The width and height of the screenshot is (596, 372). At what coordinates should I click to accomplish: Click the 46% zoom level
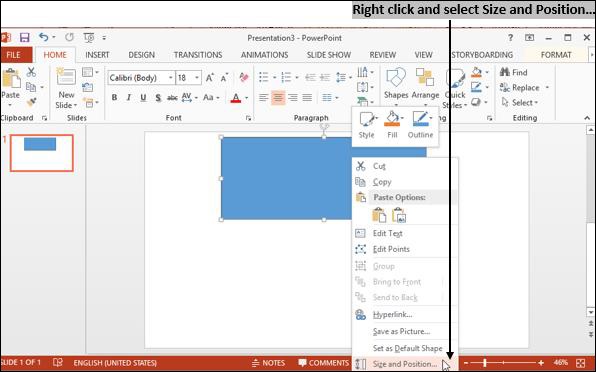[561, 363]
